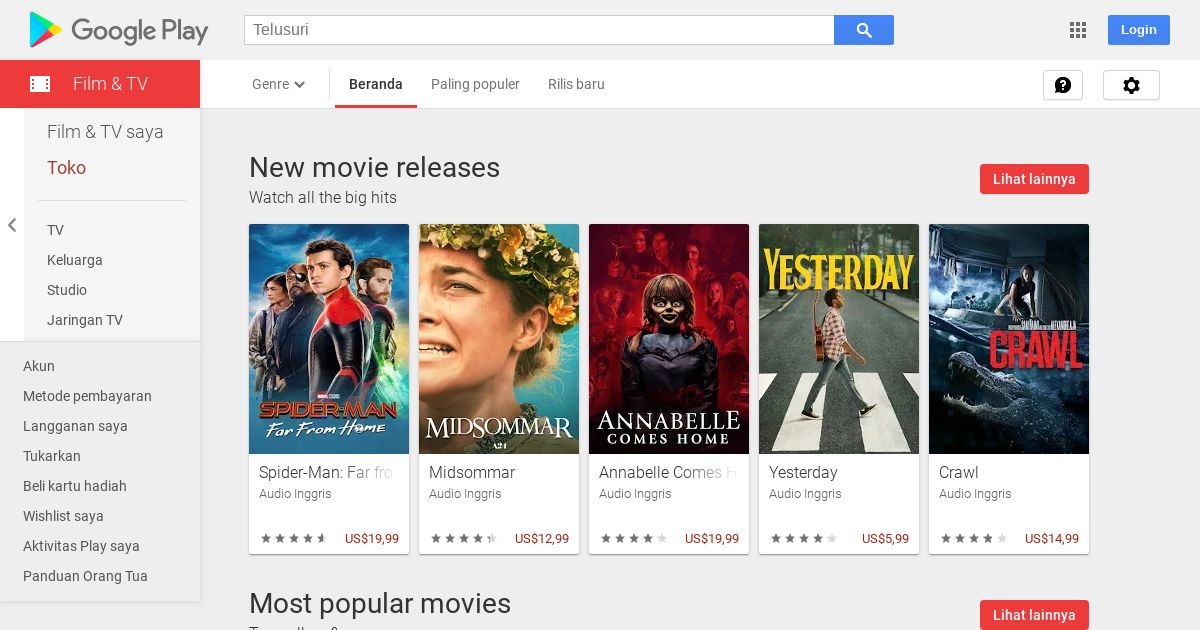Click the Film & TV red header
The image size is (1200, 630).
point(100,84)
